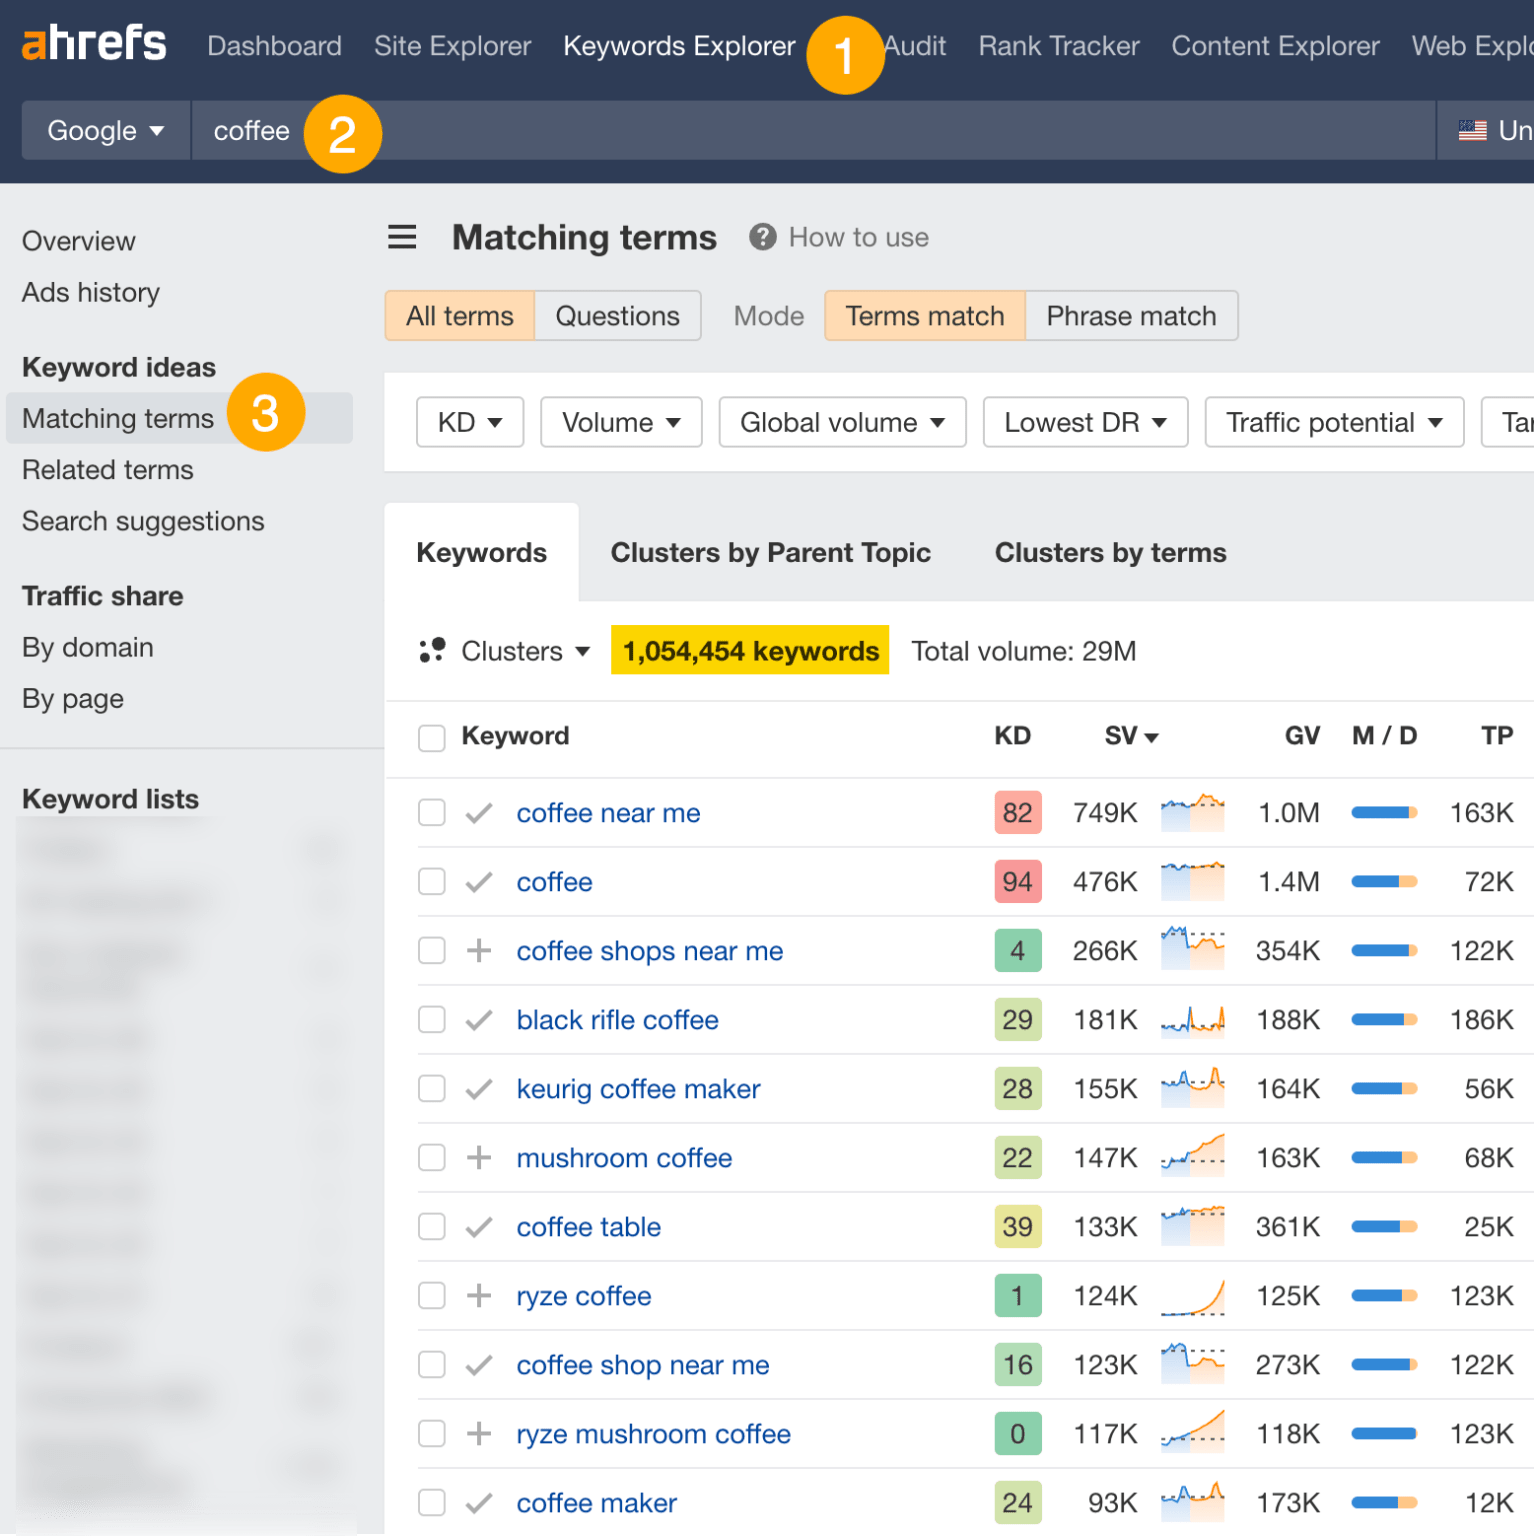This screenshot has width=1534, height=1536.
Task: Switch to the Clusters by Parent Topic tab
Action: pos(770,552)
